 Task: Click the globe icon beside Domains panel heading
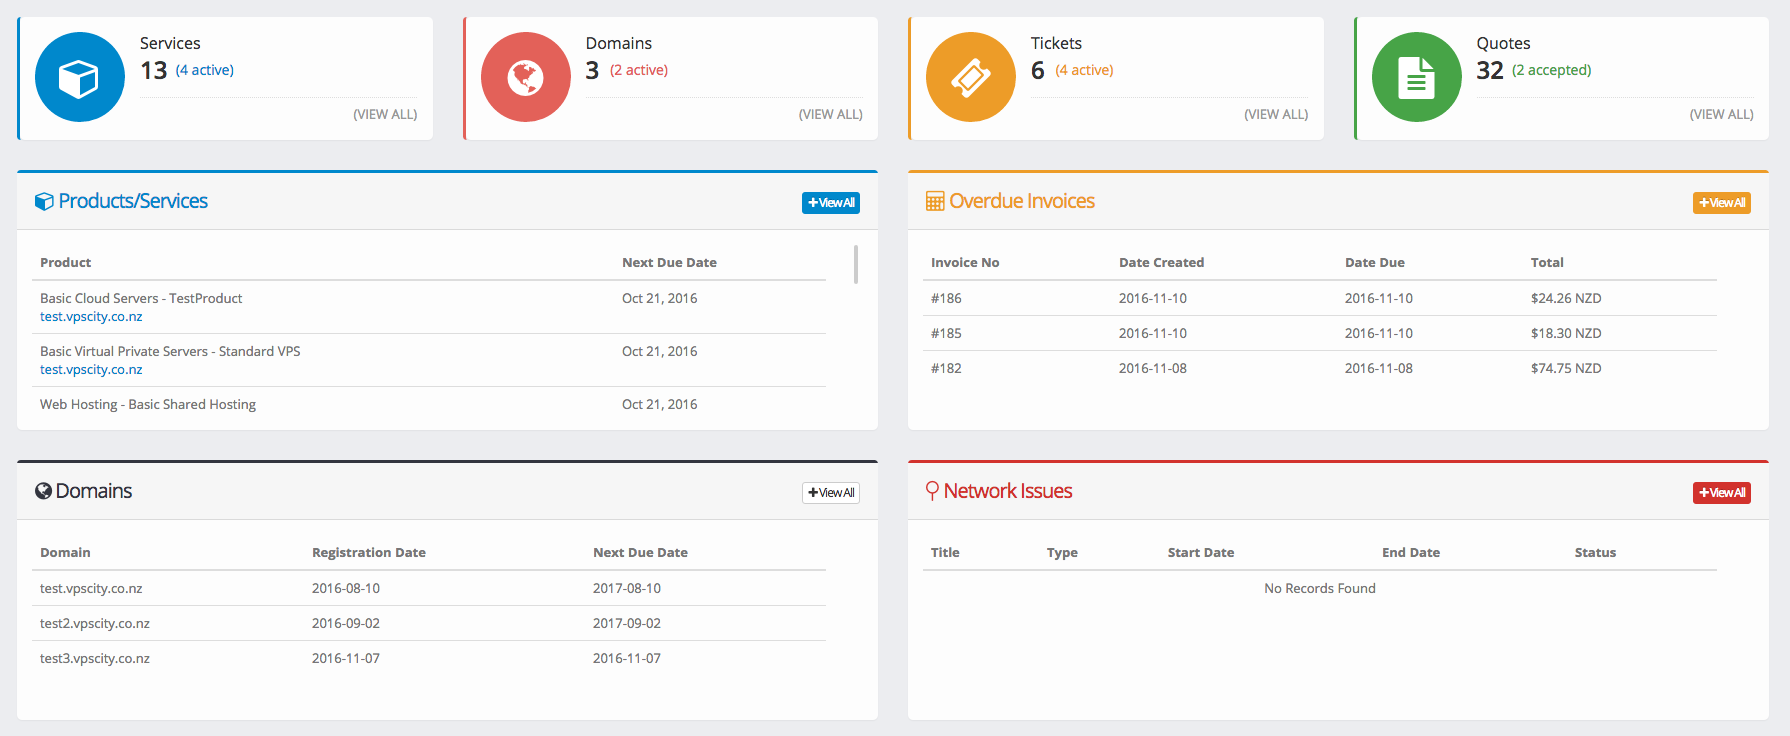click(x=44, y=491)
